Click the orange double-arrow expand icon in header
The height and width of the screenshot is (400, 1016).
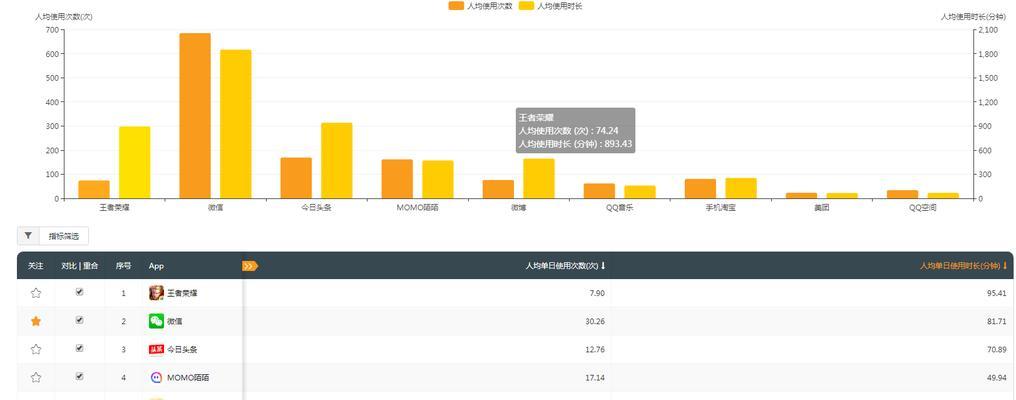pyautogui.click(x=250, y=266)
